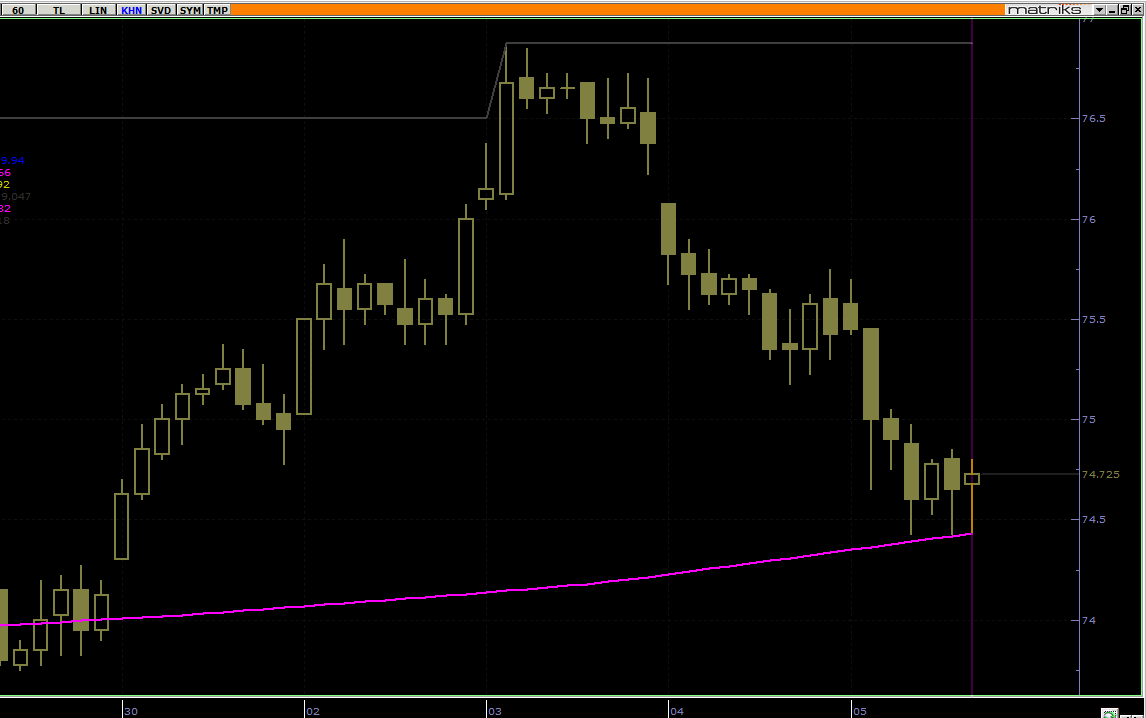Click the 04 date label on time axis

click(x=677, y=711)
